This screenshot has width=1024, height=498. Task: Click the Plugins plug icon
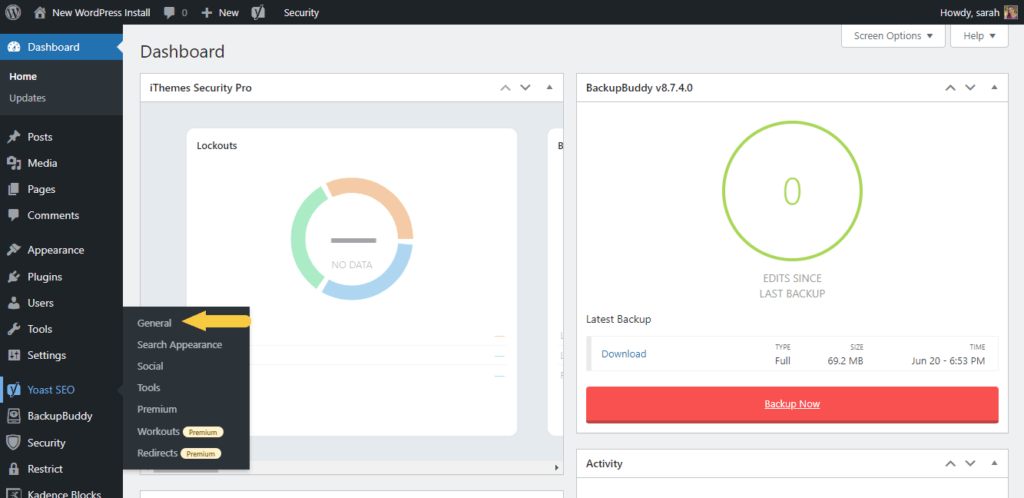14,277
